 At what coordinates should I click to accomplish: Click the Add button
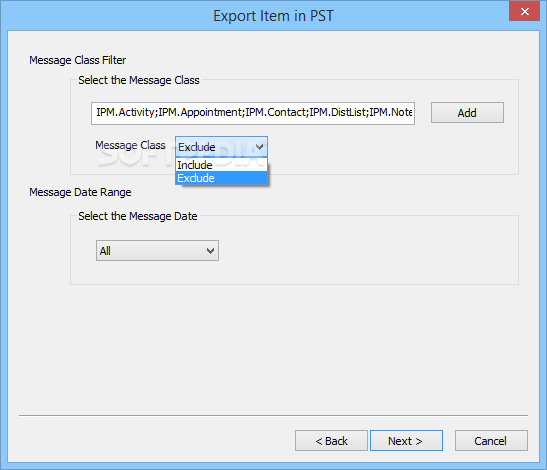[x=467, y=113]
